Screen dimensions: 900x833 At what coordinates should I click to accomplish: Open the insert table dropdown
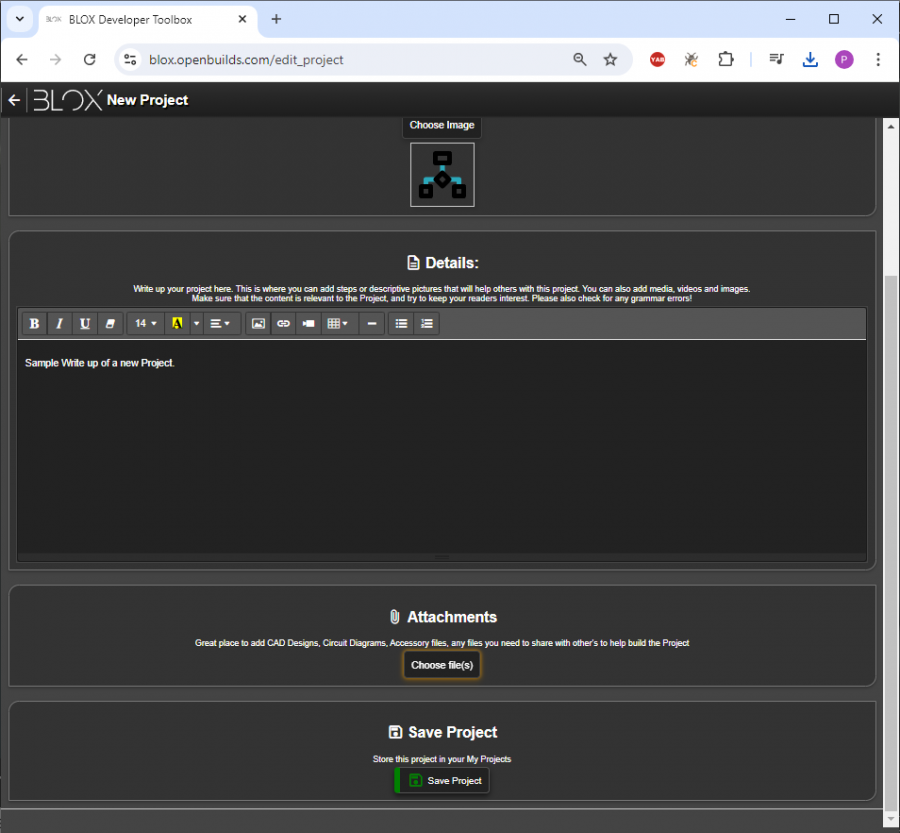(338, 324)
